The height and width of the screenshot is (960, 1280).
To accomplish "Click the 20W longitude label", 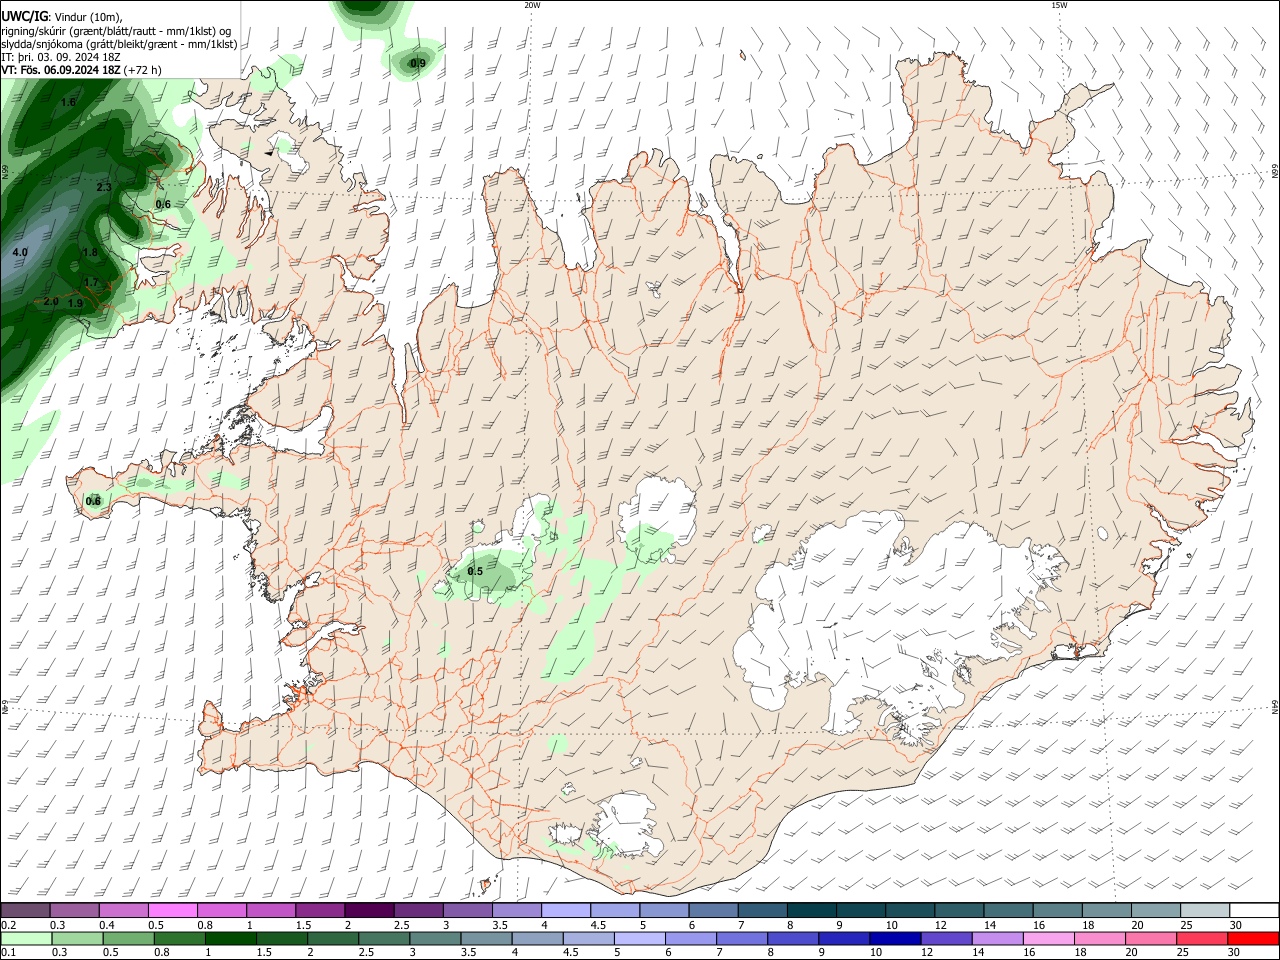I will [532, 5].
